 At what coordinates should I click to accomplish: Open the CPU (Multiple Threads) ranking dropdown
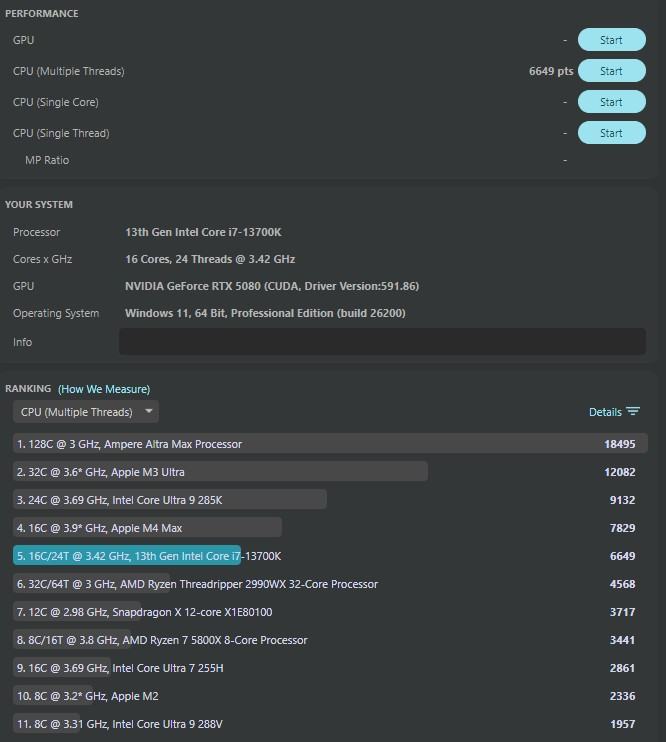(x=86, y=412)
